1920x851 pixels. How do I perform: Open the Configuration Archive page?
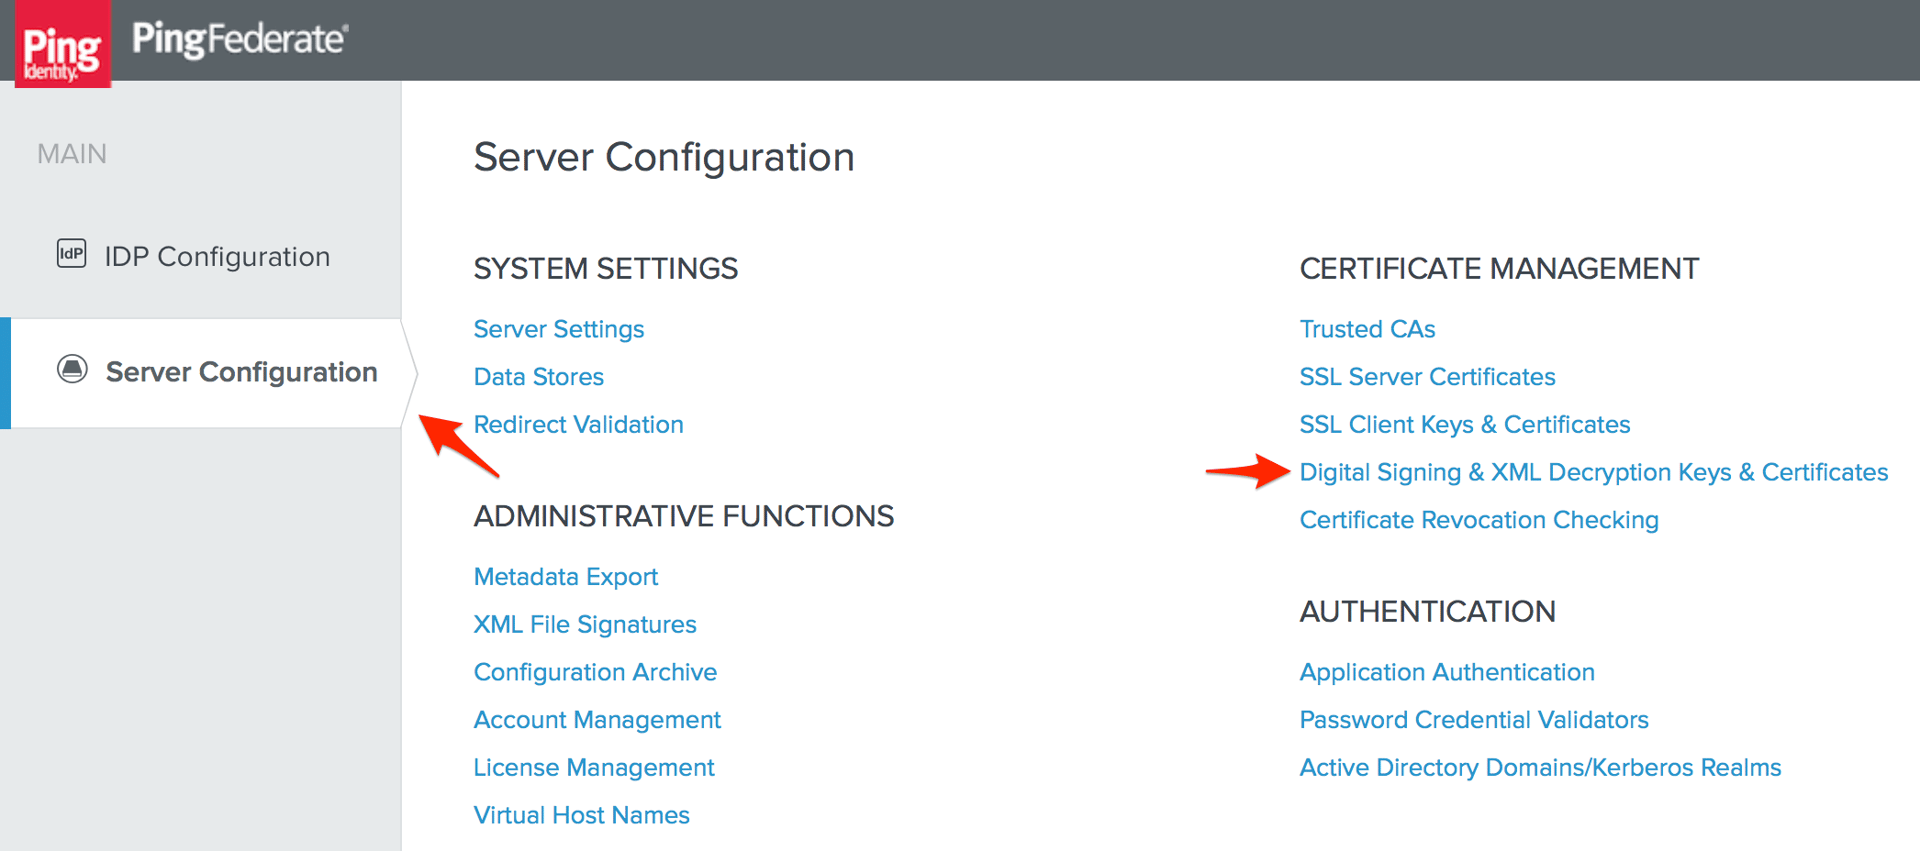point(595,672)
